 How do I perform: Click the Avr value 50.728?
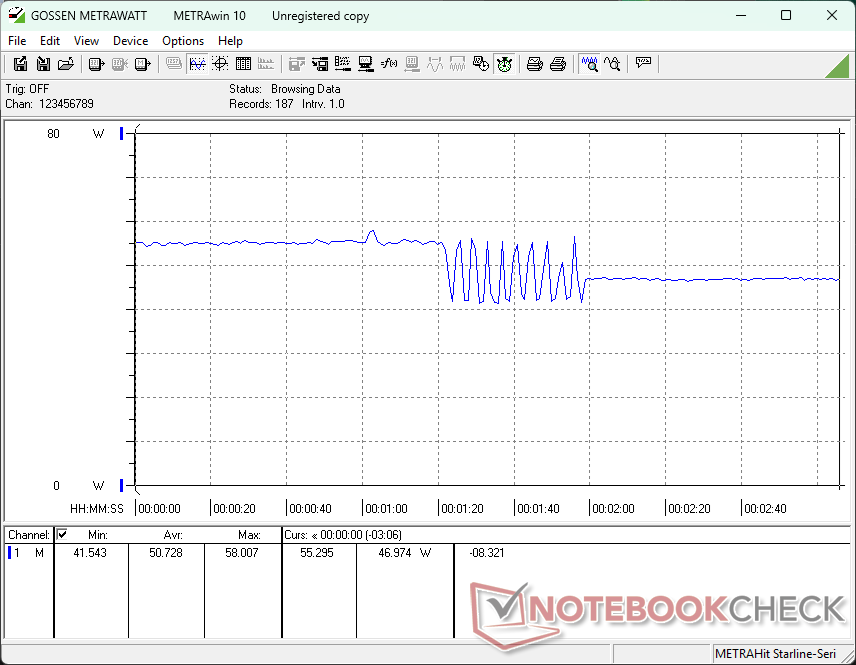166,553
